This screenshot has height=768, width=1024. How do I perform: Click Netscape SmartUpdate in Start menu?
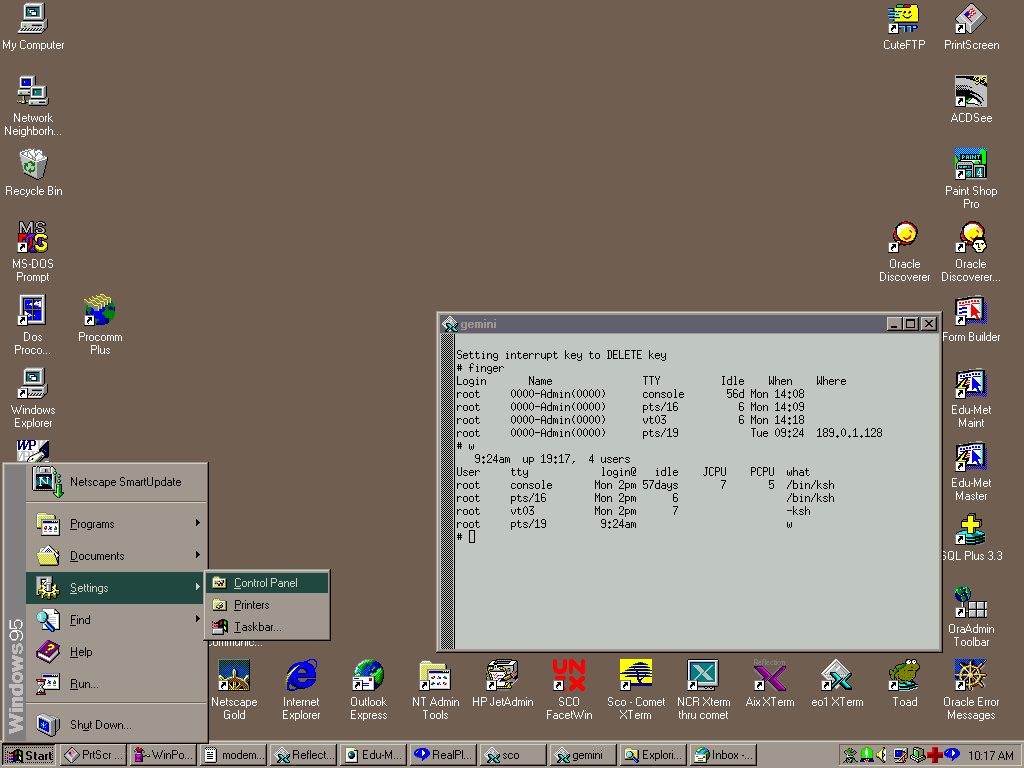click(116, 482)
